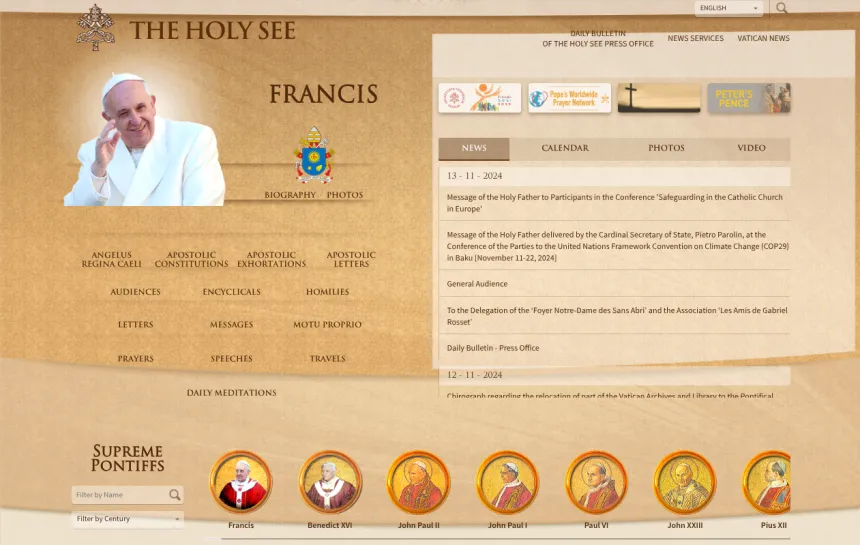
Task: Switch to the Calendar tab
Action: (565, 148)
